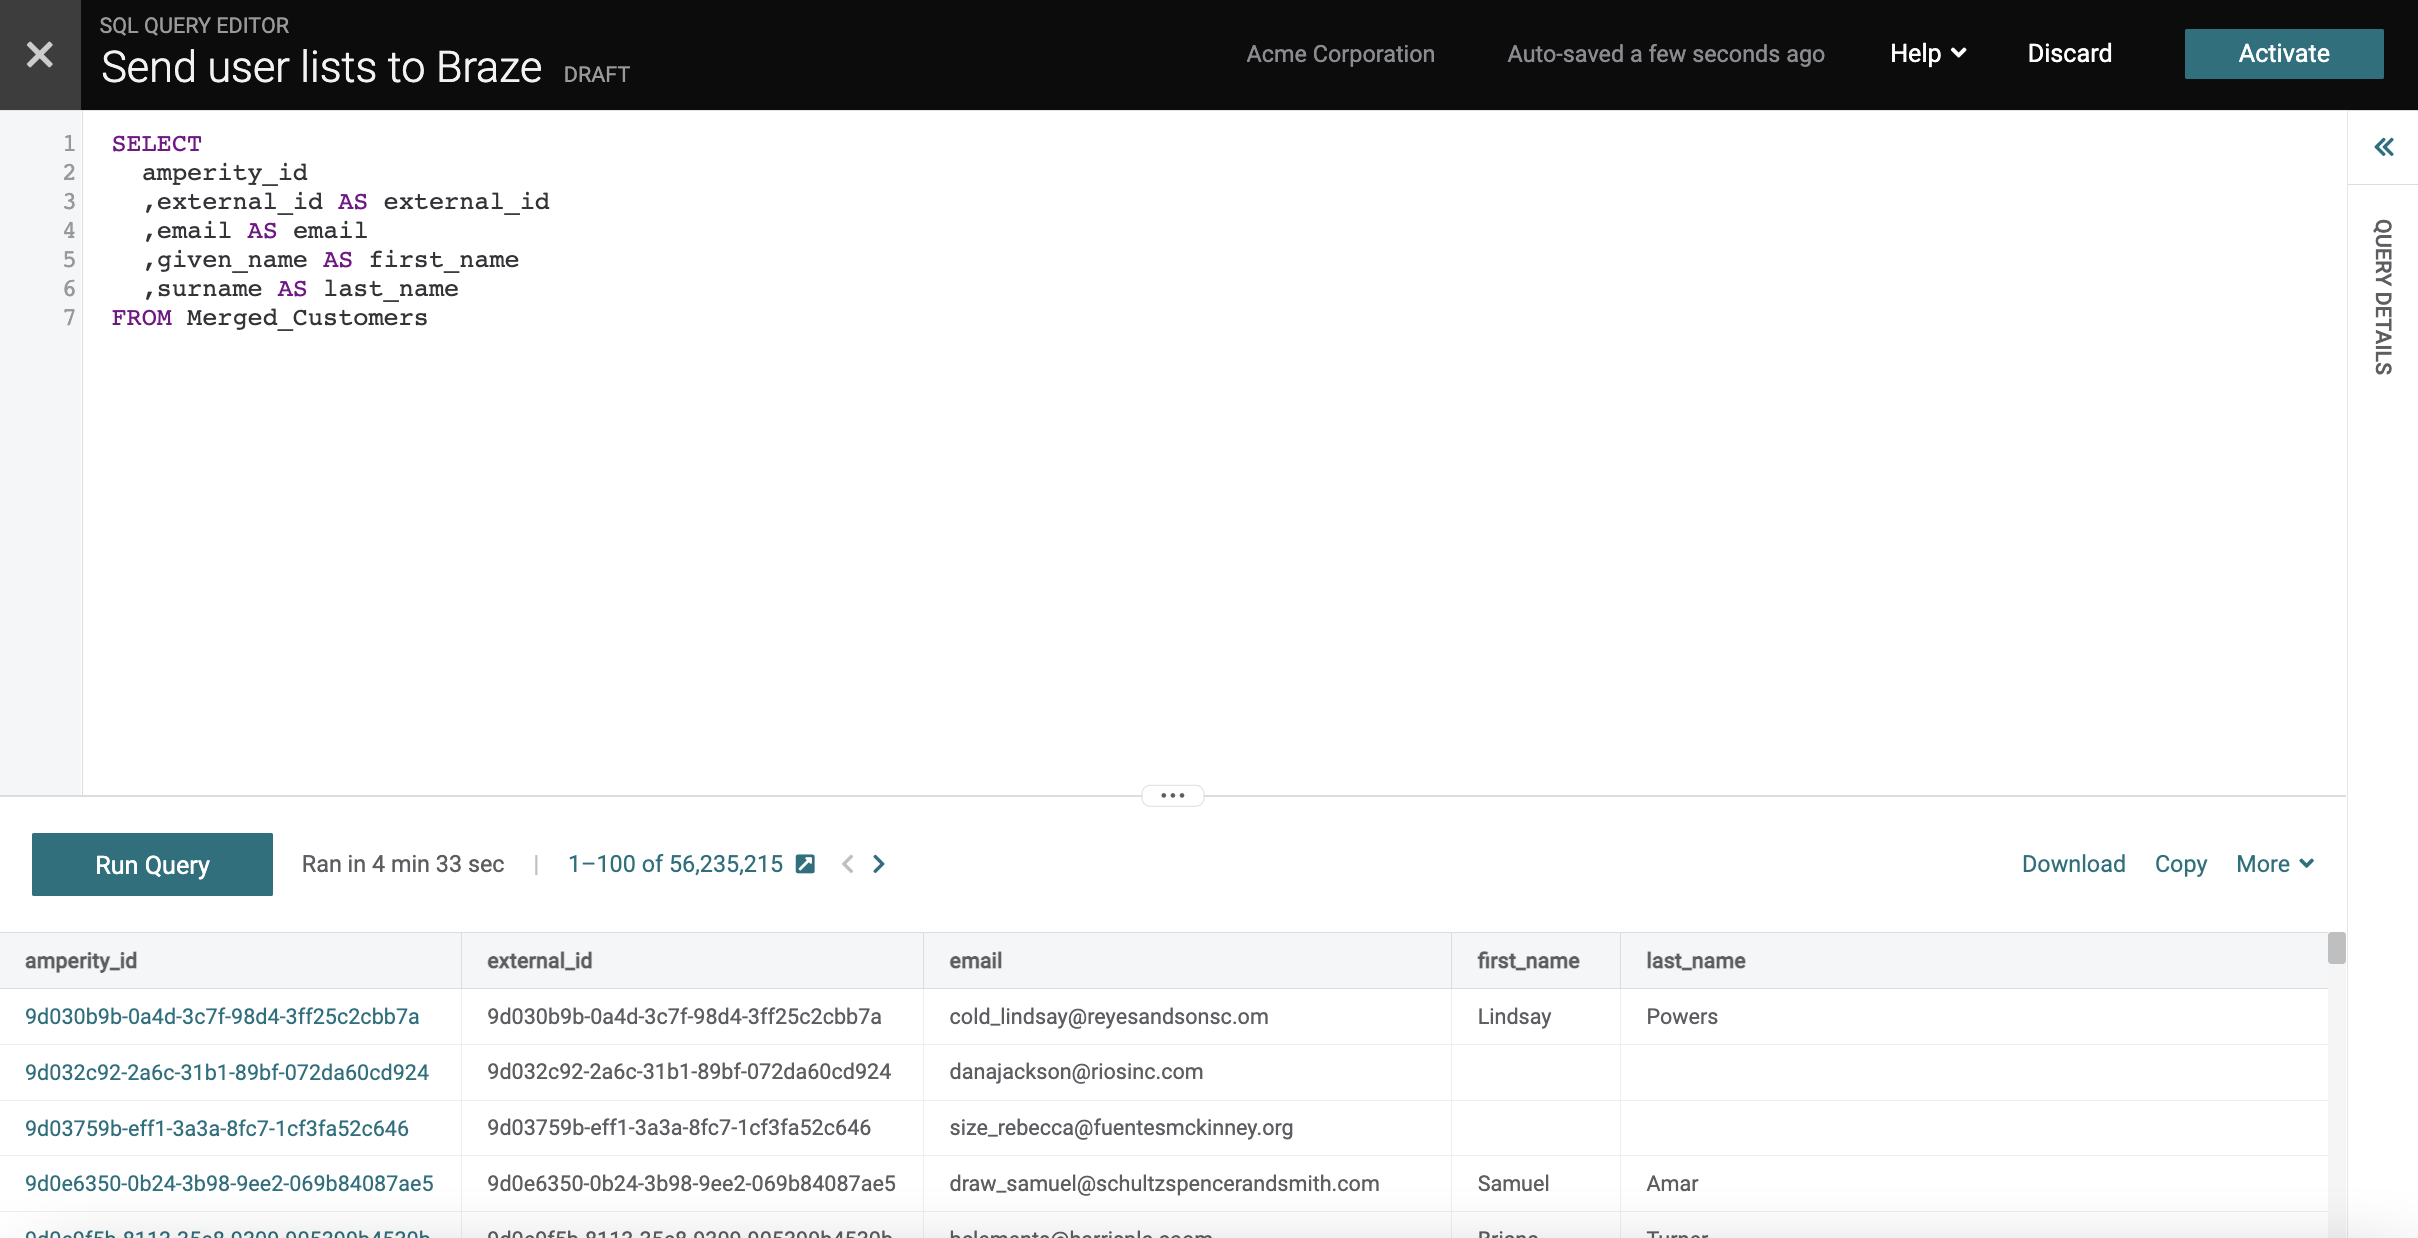
Task: Click the given_name AS first_name line
Action: coord(331,260)
